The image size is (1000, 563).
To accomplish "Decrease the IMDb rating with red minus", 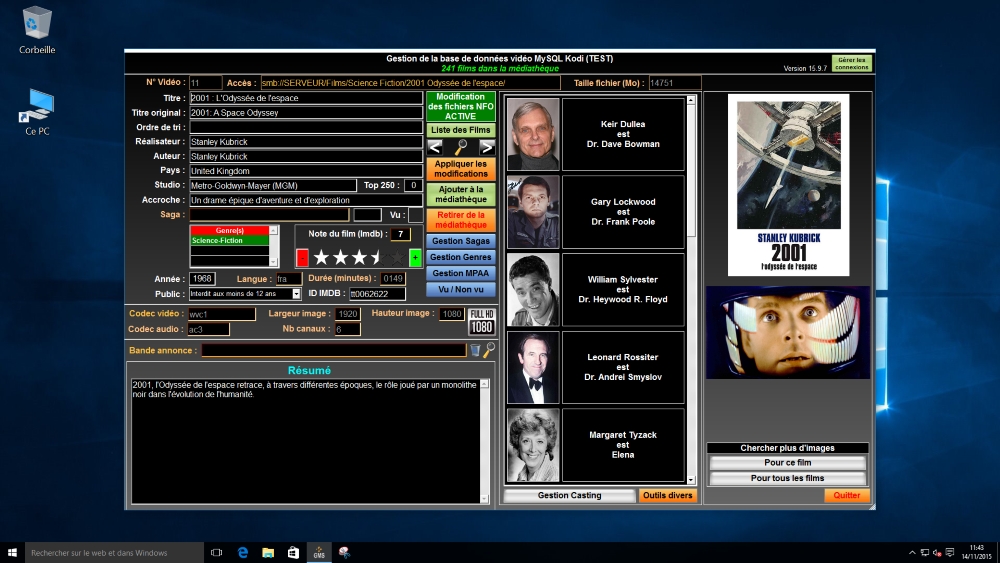I will [x=302, y=257].
